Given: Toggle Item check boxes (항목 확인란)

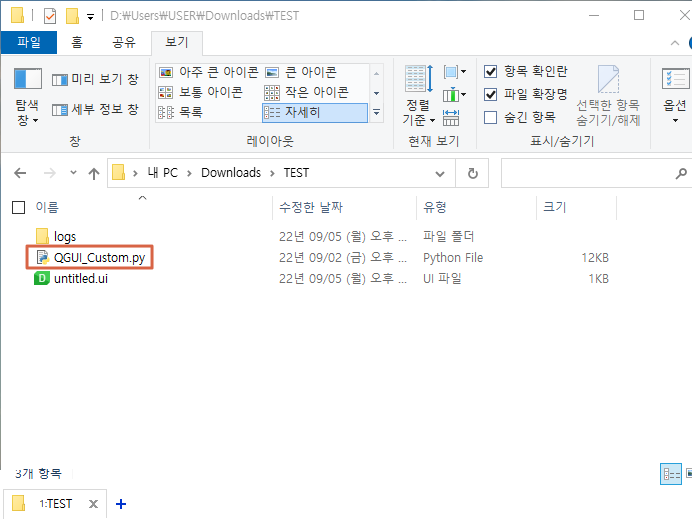Looking at the screenshot, I should coord(526,71).
